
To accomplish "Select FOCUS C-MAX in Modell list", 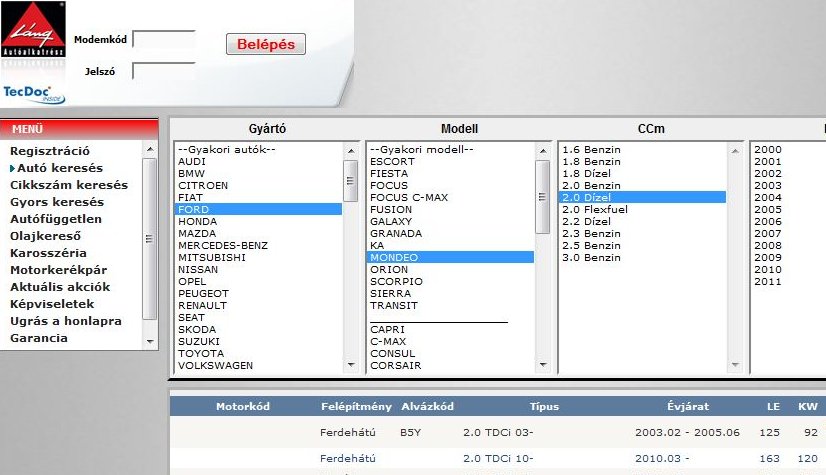I will pos(450,197).
